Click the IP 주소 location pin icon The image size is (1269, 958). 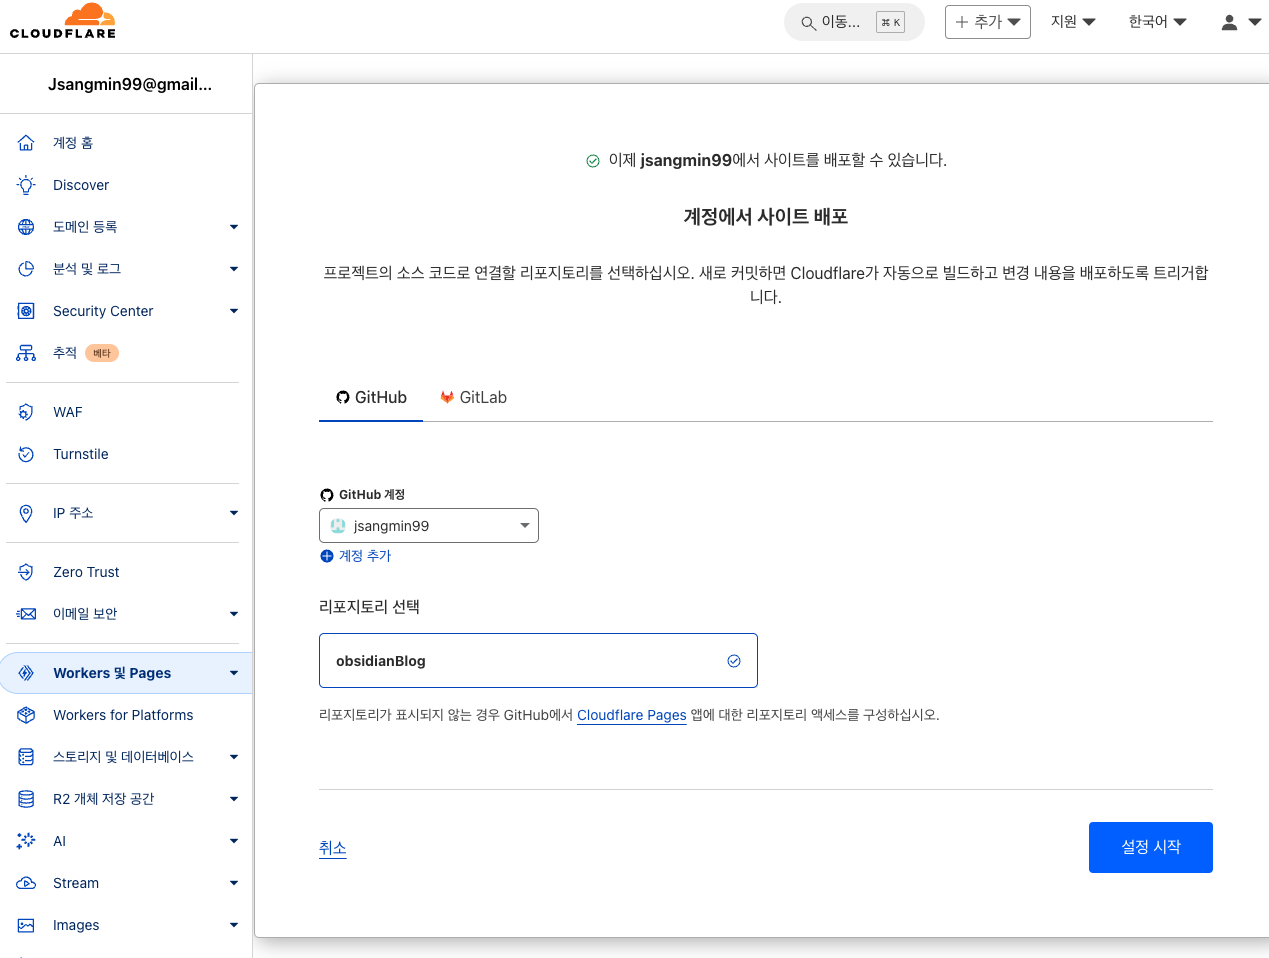pos(26,513)
